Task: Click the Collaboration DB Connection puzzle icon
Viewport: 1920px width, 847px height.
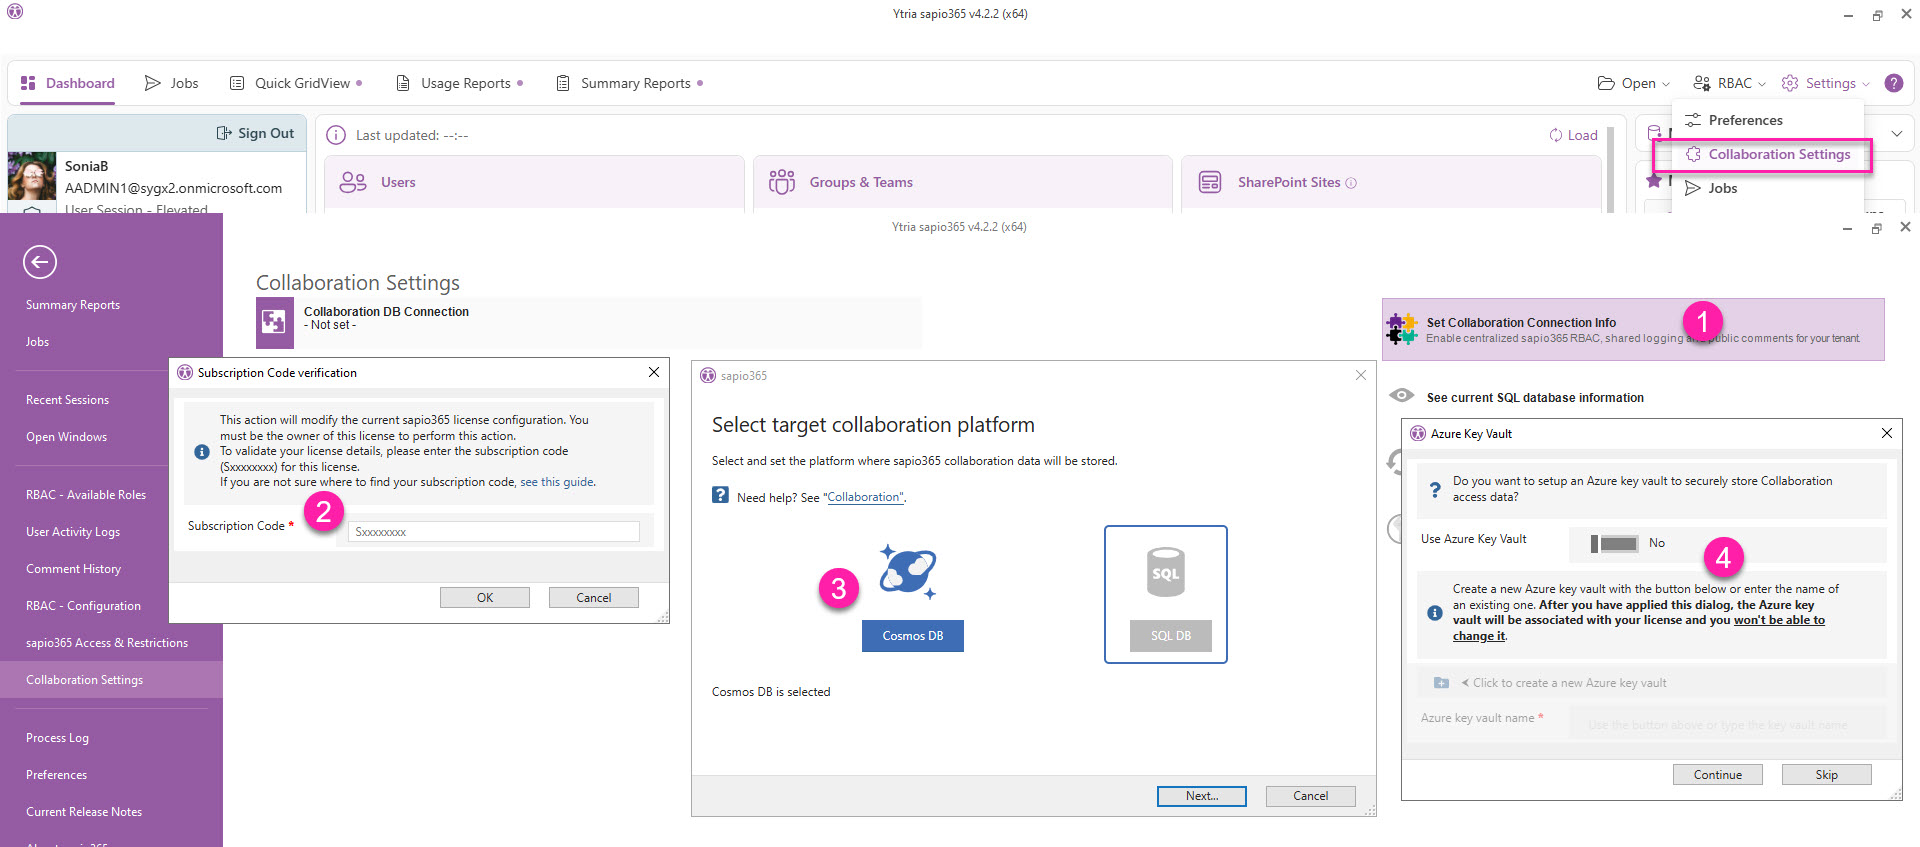Action: click(x=274, y=322)
